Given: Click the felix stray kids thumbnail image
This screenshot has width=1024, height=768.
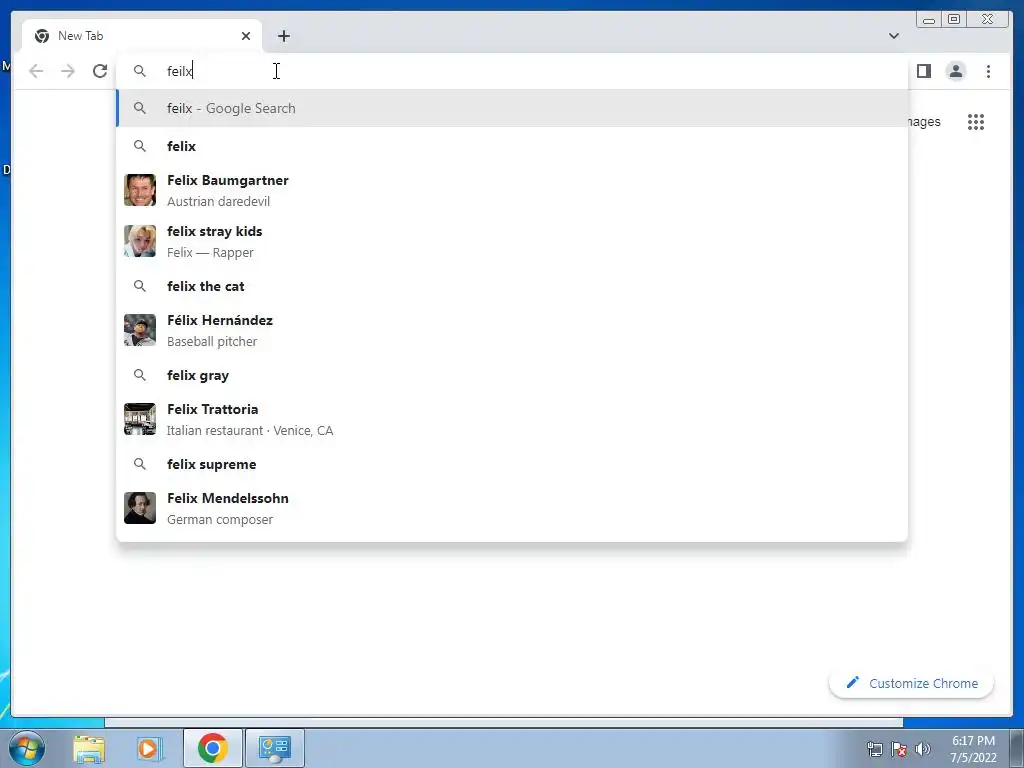Looking at the screenshot, I should (x=140, y=241).
